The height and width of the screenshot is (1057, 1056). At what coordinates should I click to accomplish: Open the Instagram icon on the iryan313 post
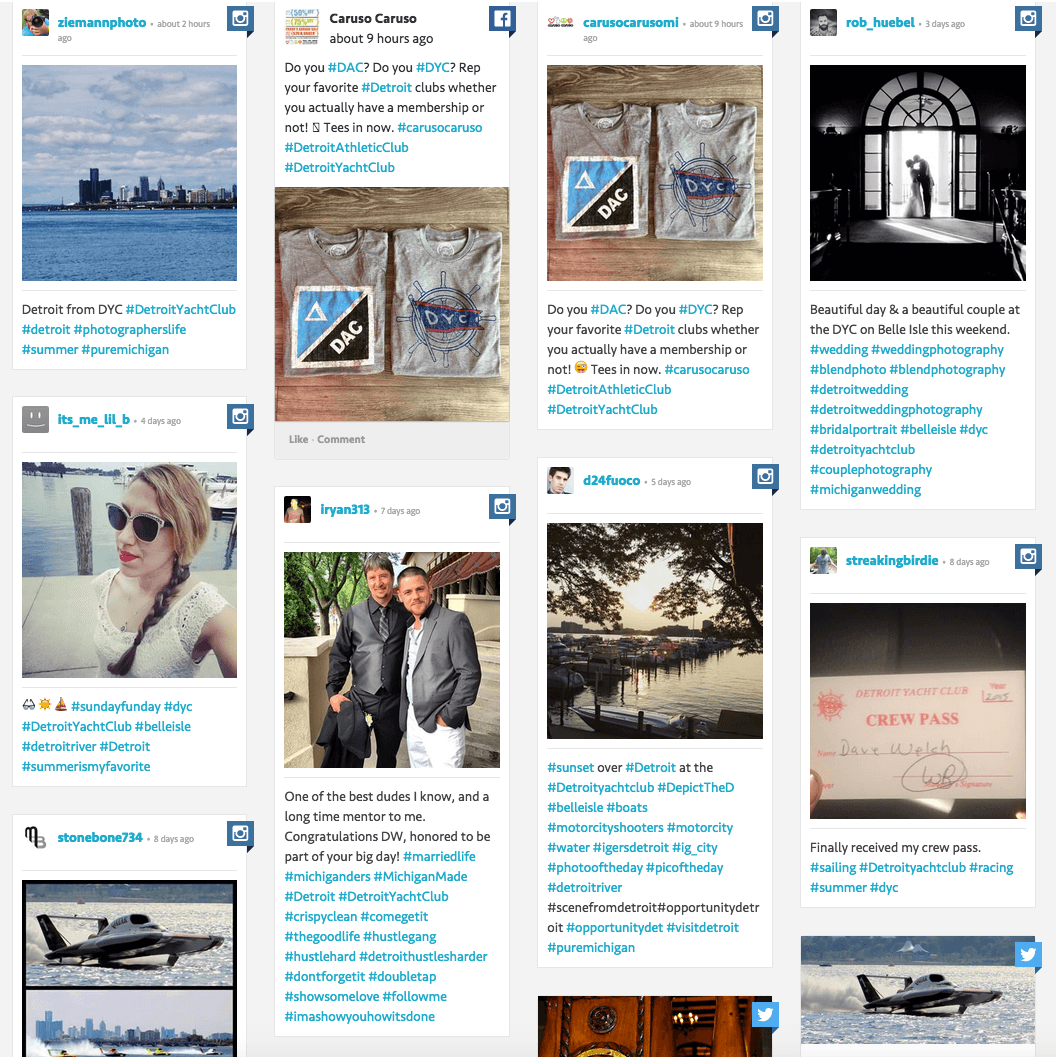point(502,506)
